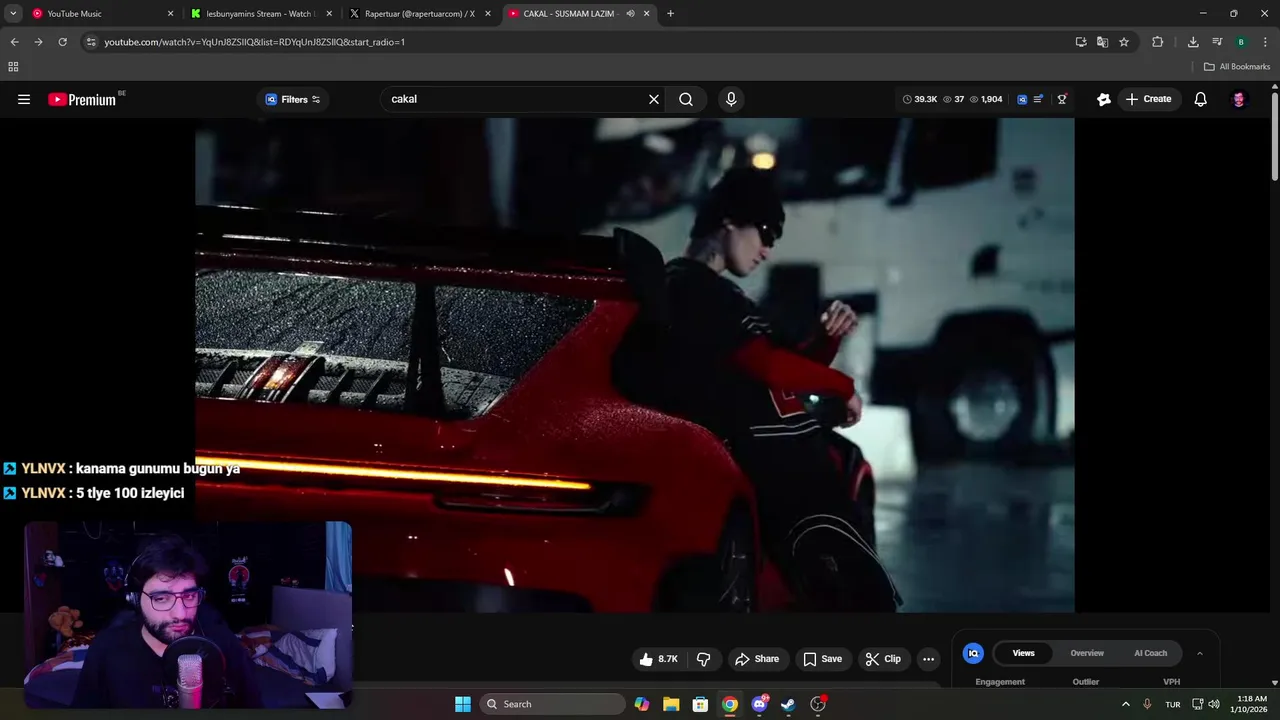Open vidIQ list icon with blue dot
This screenshot has width=1280, height=720.
1039,99
